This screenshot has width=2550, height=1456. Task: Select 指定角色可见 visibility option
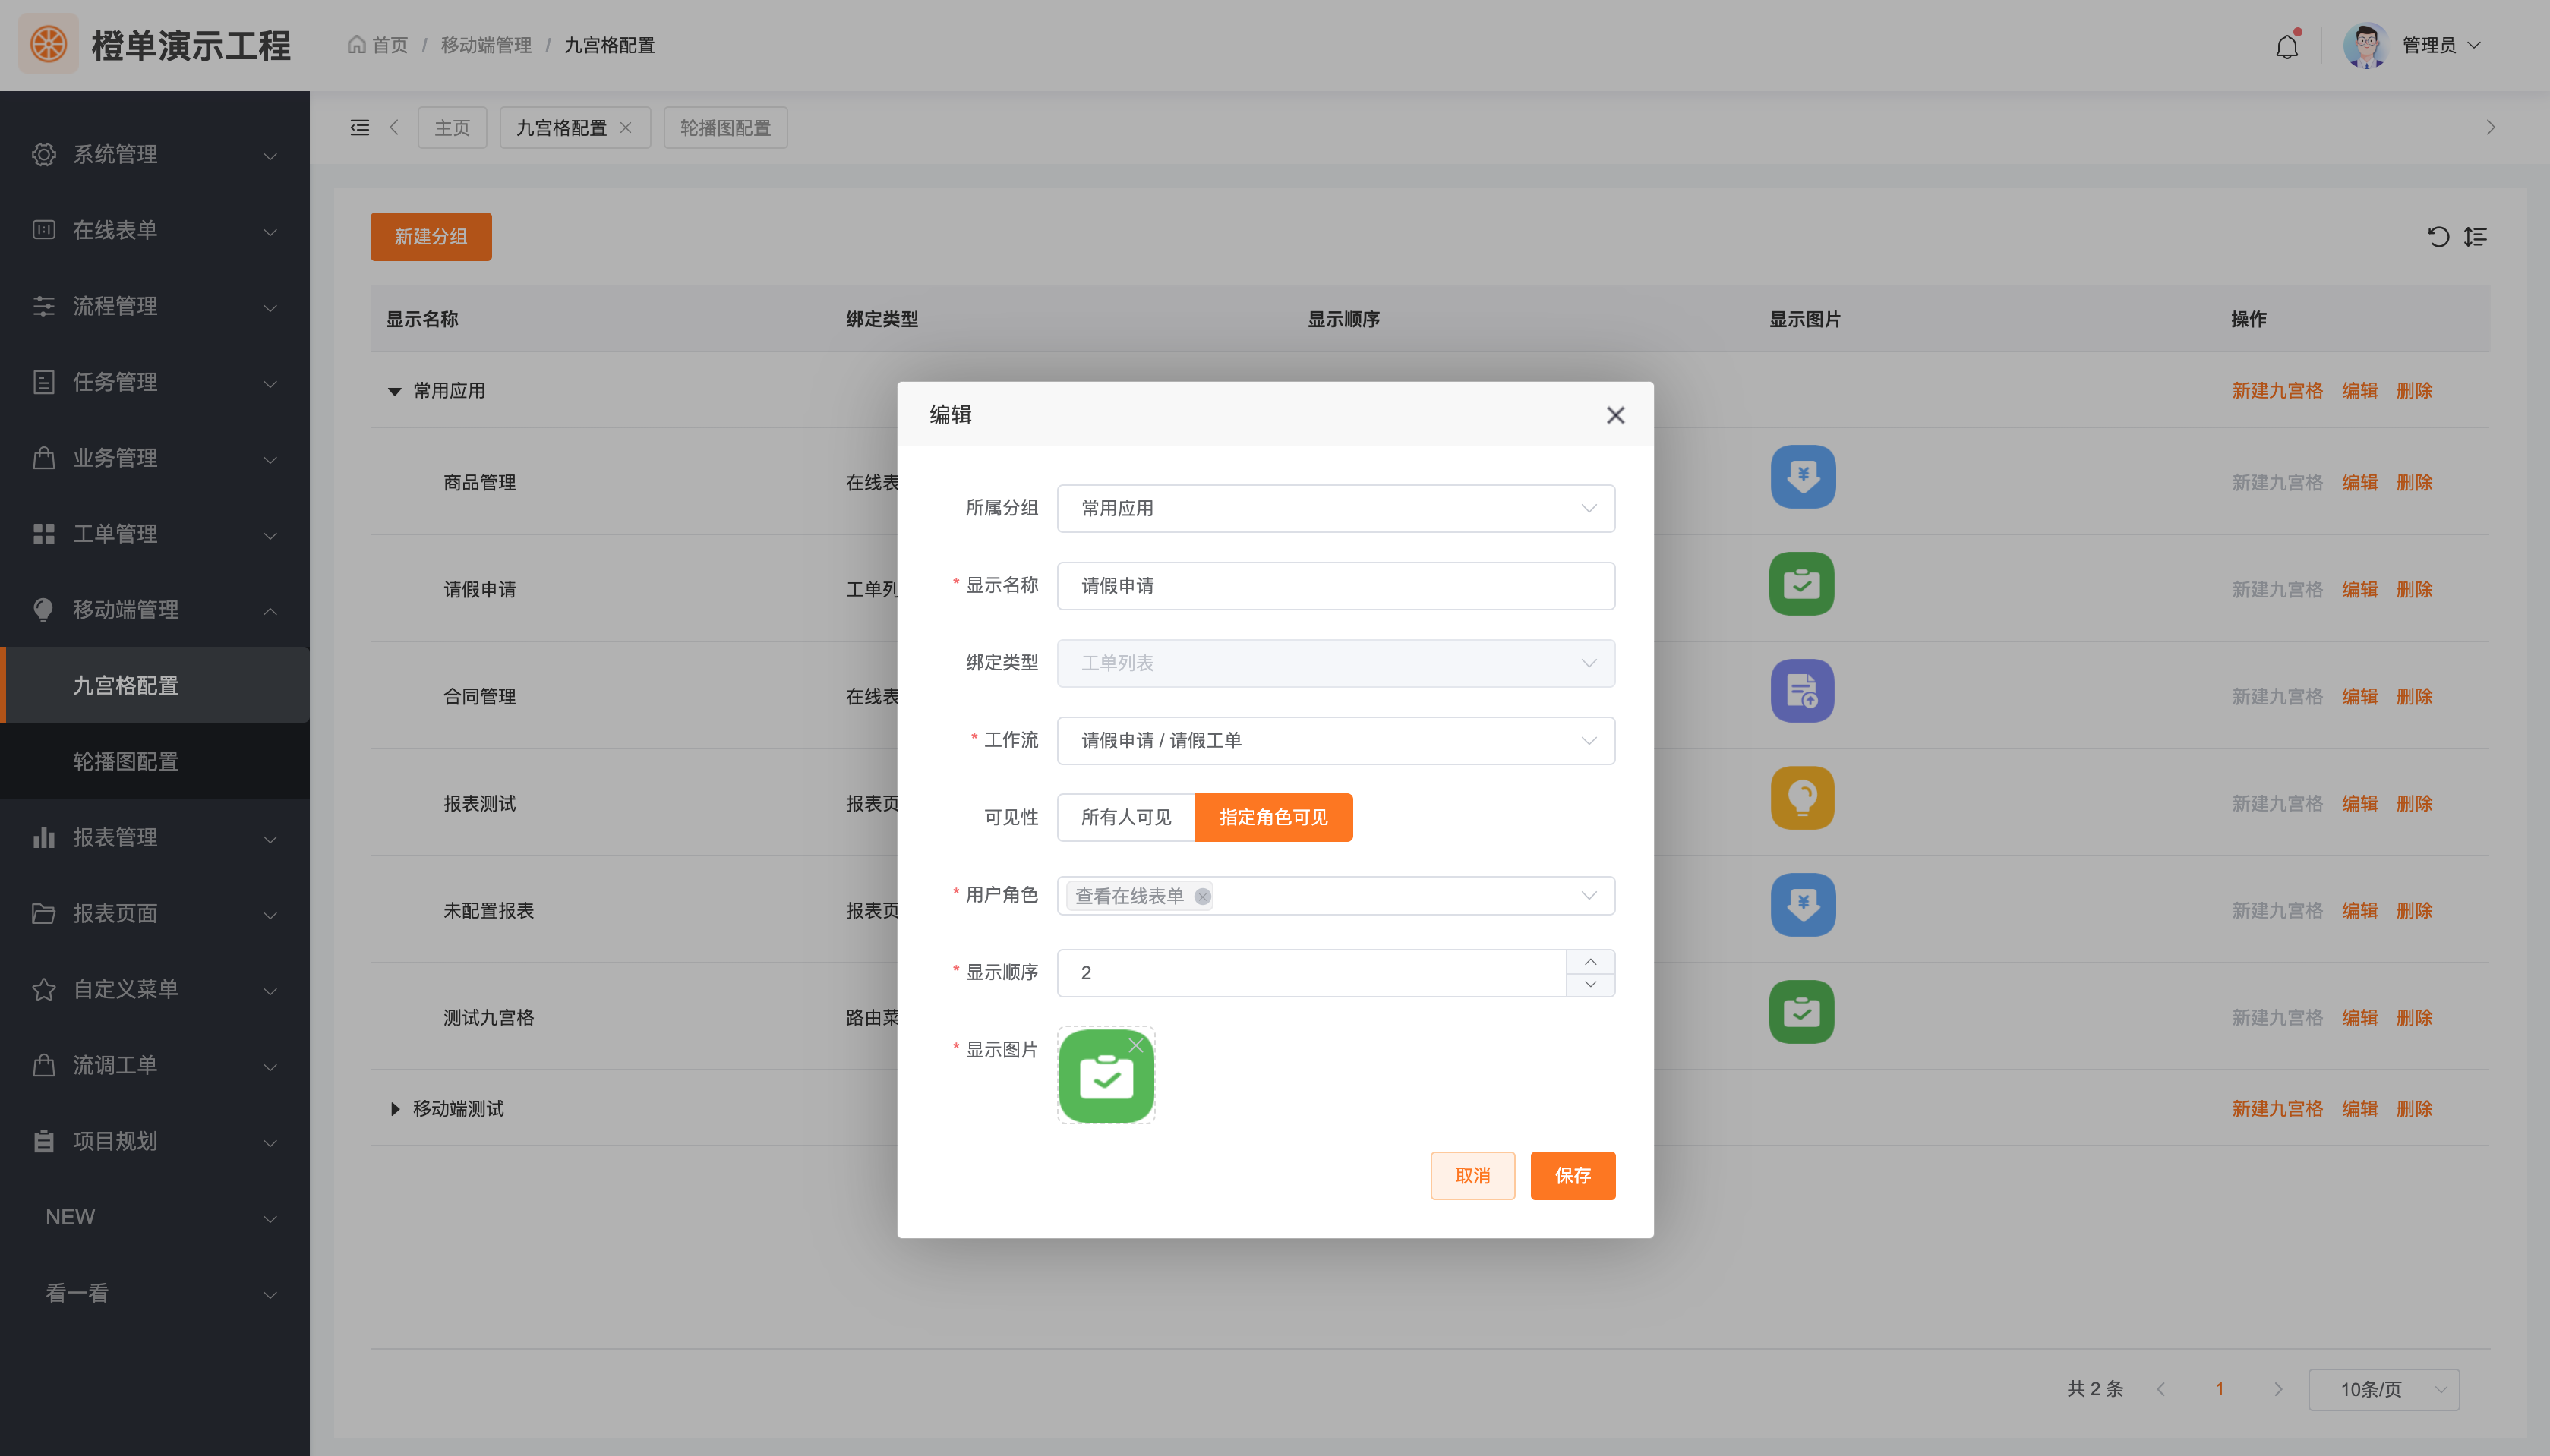pyautogui.click(x=1273, y=817)
